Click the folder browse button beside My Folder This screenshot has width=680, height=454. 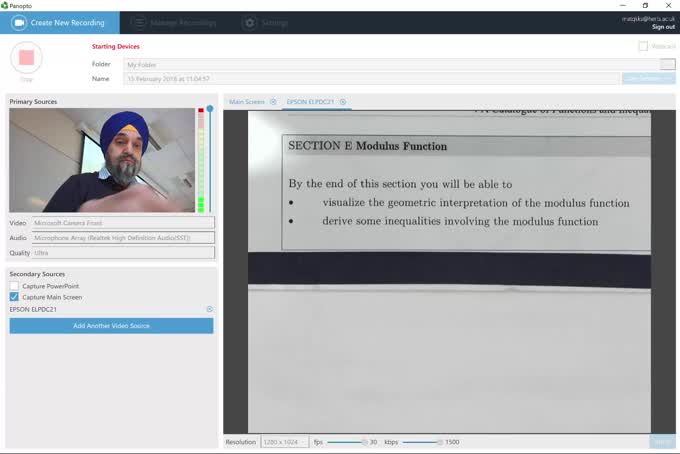[x=667, y=64]
